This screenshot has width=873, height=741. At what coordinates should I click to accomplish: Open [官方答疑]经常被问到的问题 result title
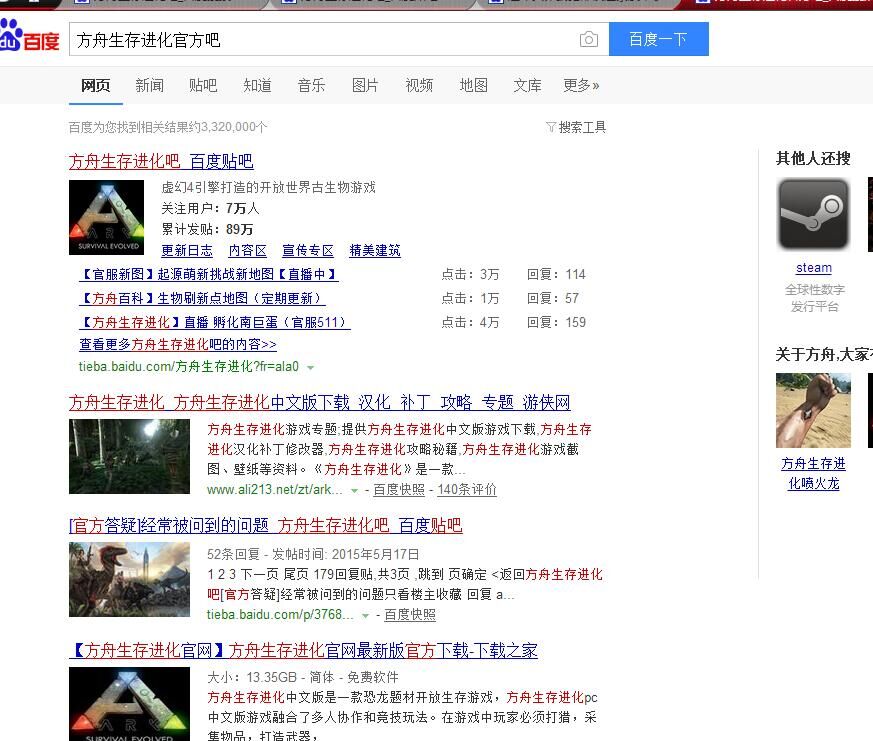click(266, 525)
